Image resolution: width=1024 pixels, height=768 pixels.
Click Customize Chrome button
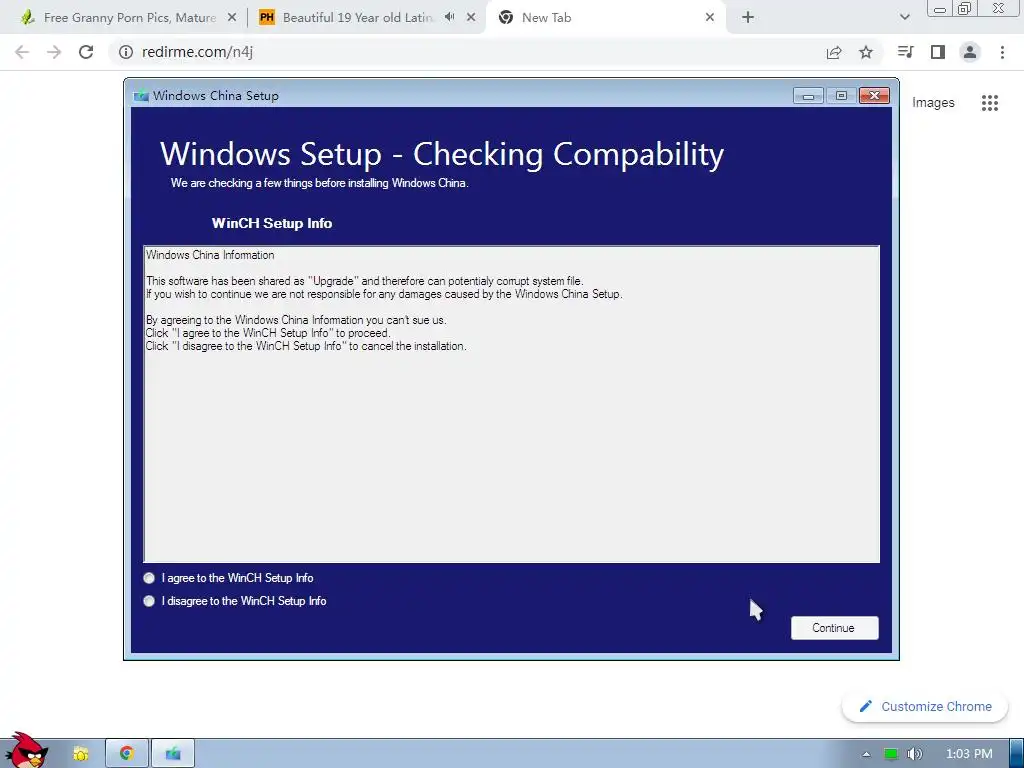925,707
